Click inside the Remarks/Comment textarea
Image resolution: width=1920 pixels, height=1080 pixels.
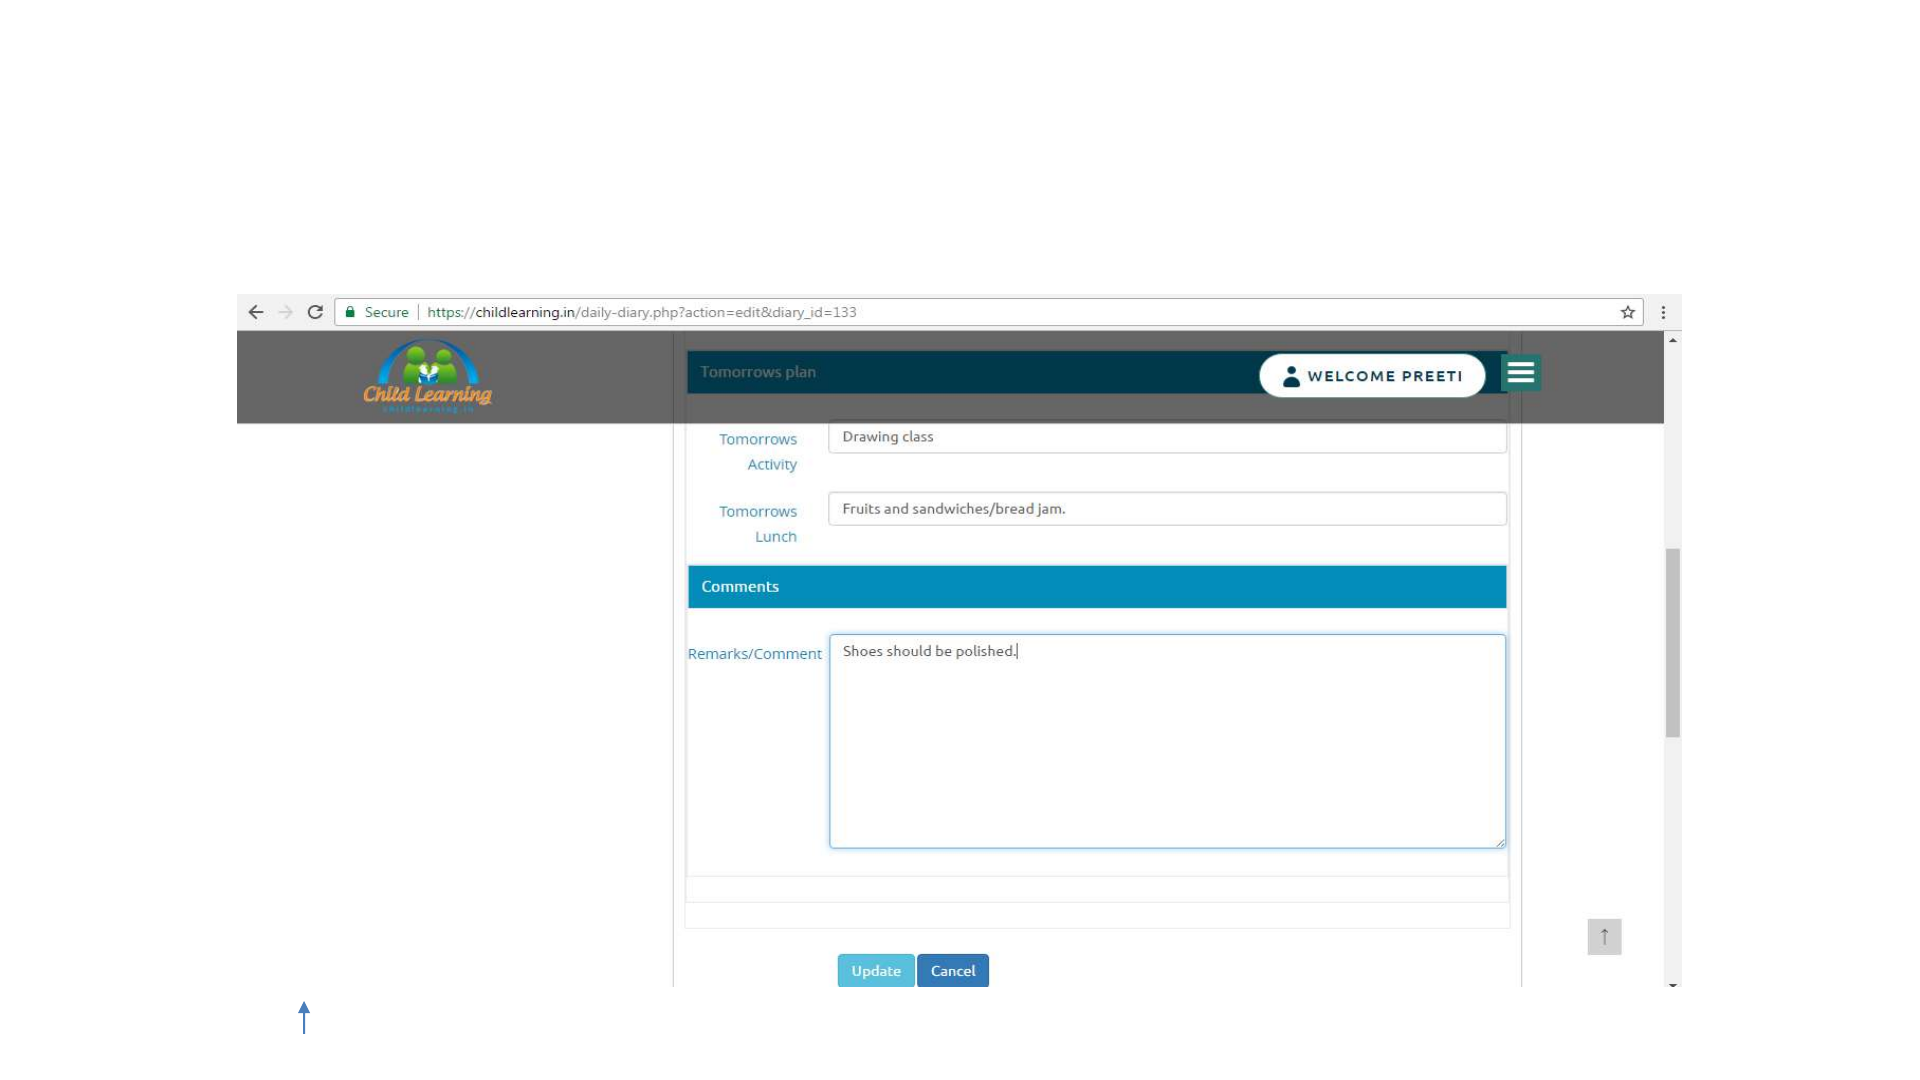pyautogui.click(x=1166, y=742)
